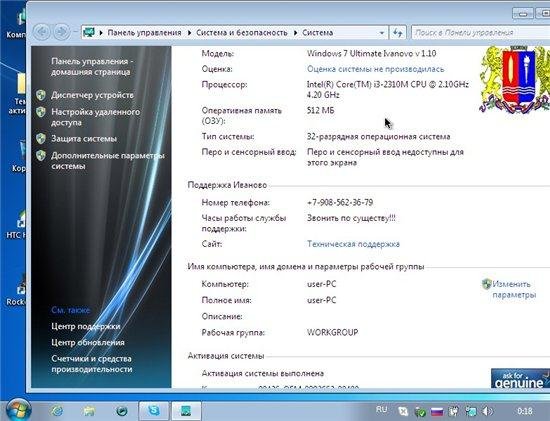This screenshot has width=550, height=421.
Task: Go back with the navigation arrow
Action: (42, 32)
